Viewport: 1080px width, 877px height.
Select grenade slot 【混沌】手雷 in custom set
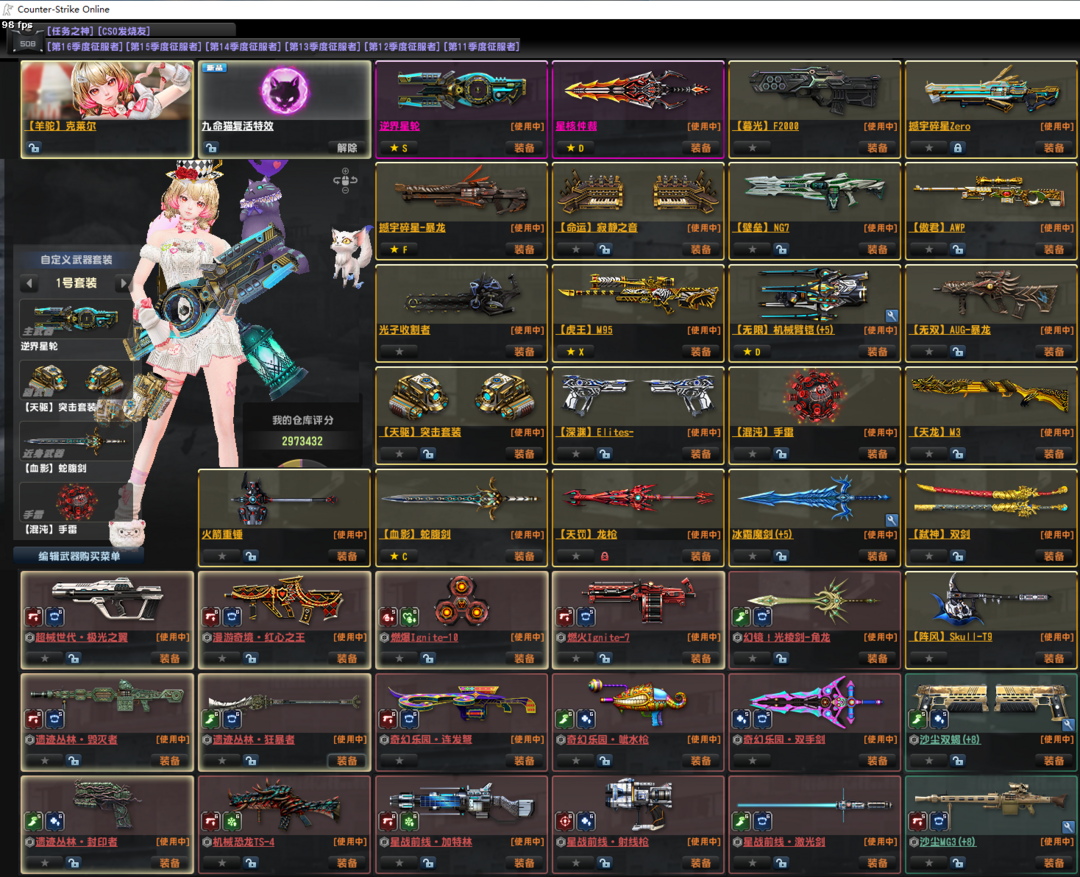(x=76, y=502)
